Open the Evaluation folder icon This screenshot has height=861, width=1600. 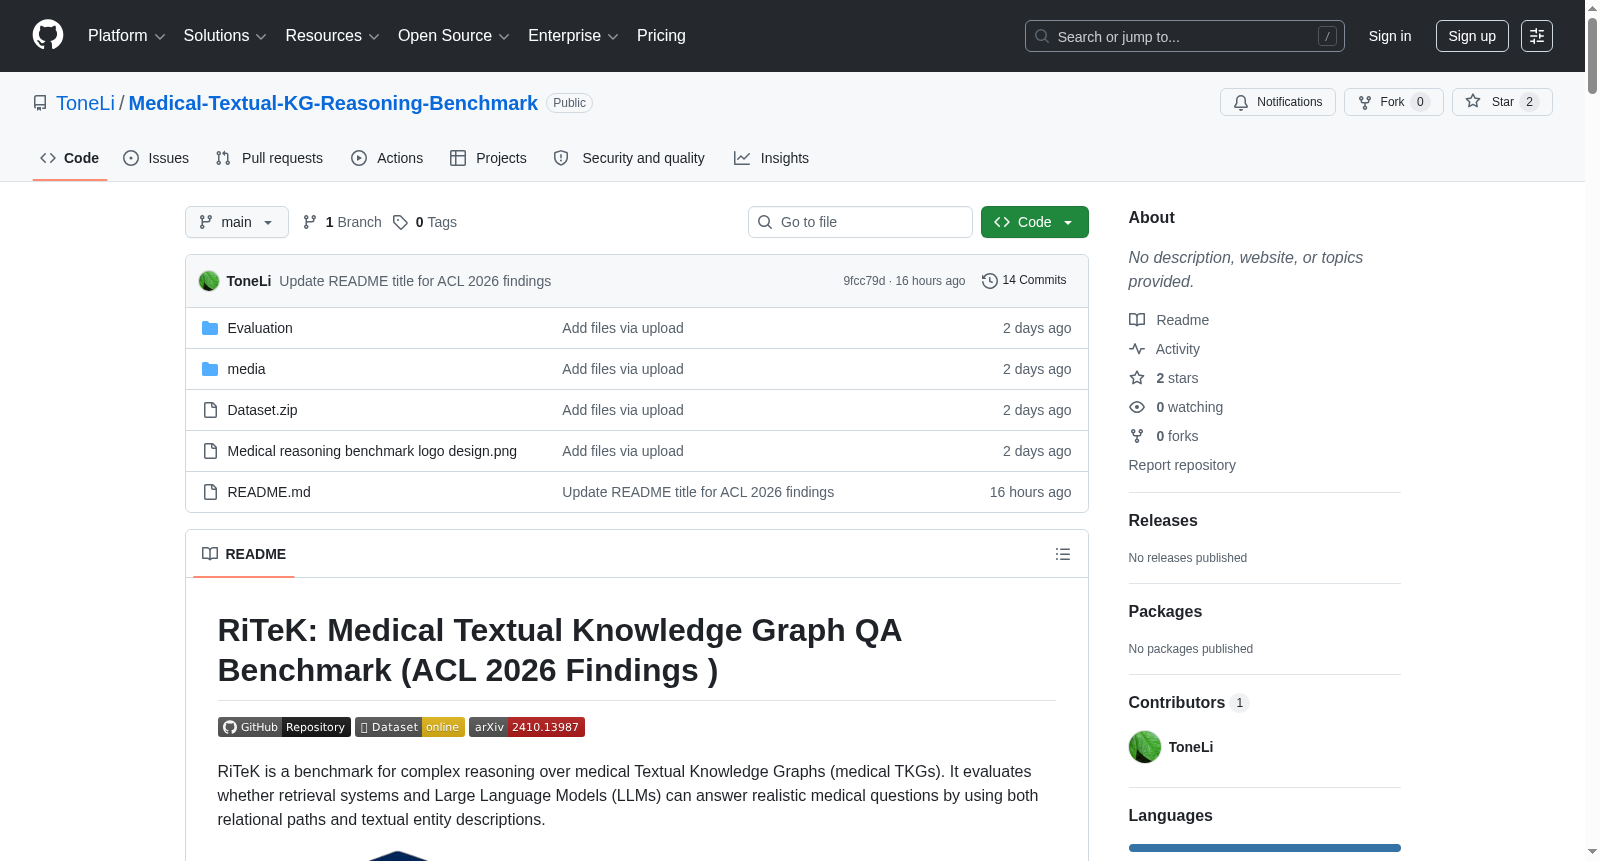tap(210, 328)
